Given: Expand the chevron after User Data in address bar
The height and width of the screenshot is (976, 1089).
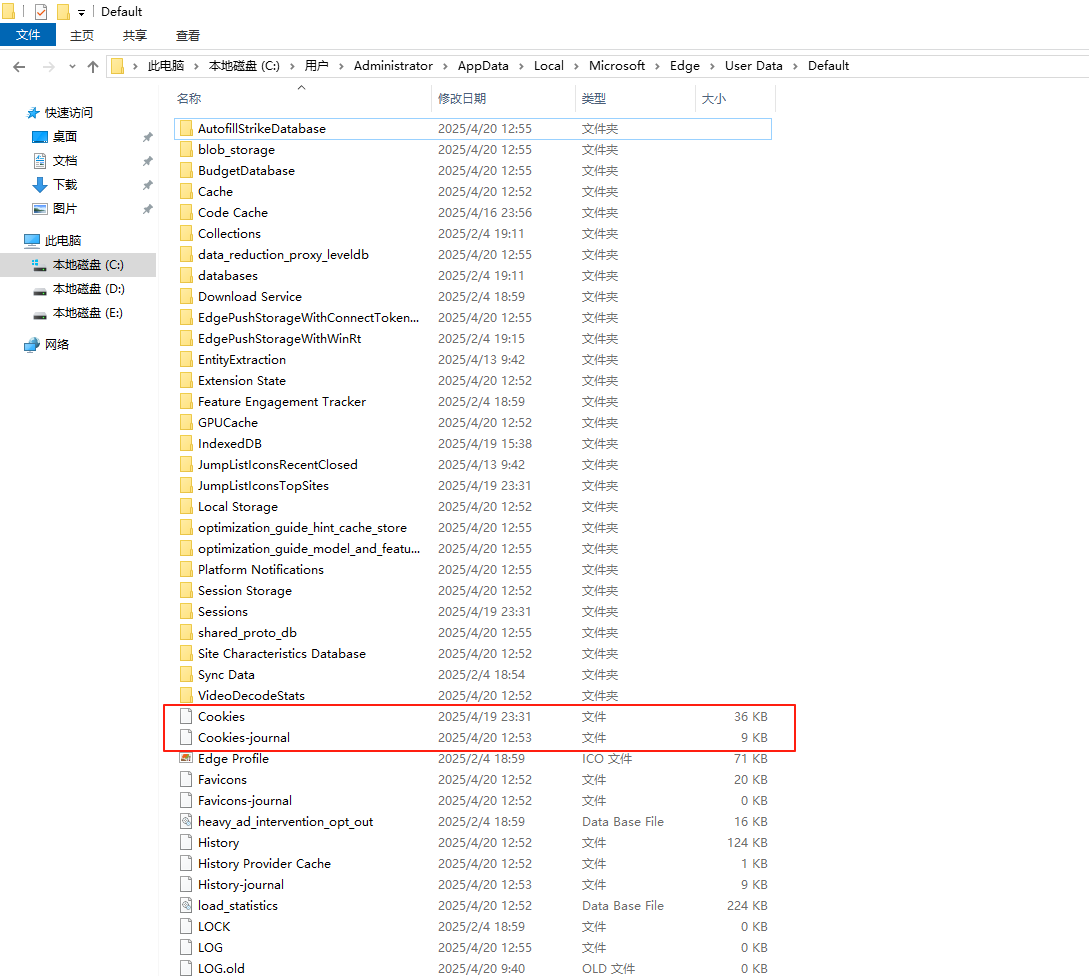Looking at the screenshot, I should 795,66.
